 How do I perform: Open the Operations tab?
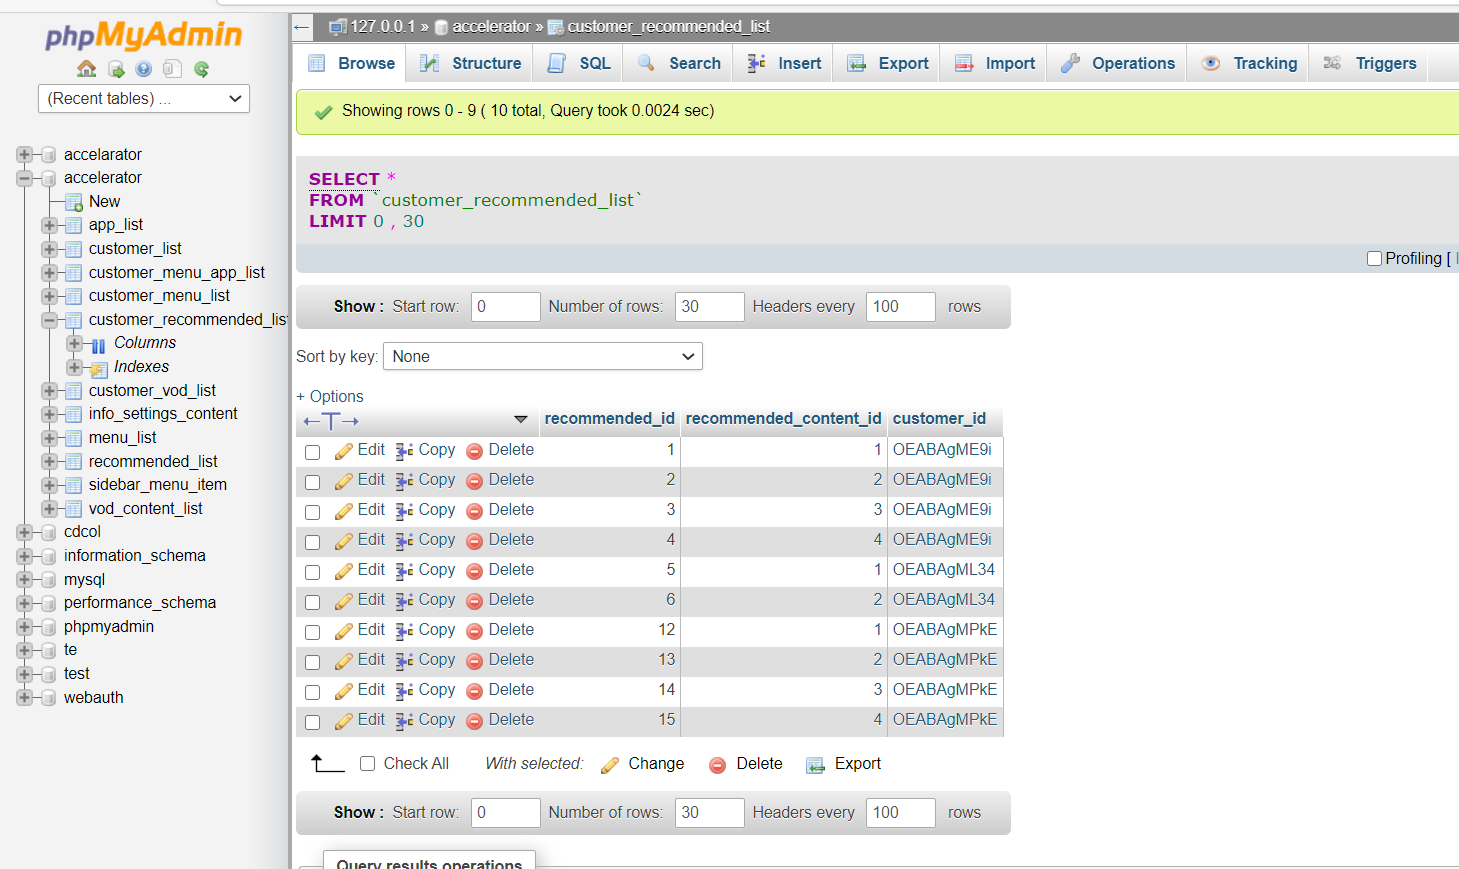click(x=1118, y=64)
